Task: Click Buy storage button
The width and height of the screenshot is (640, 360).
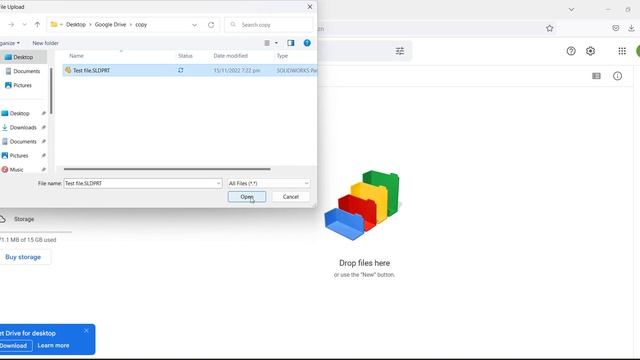Action: (x=23, y=257)
